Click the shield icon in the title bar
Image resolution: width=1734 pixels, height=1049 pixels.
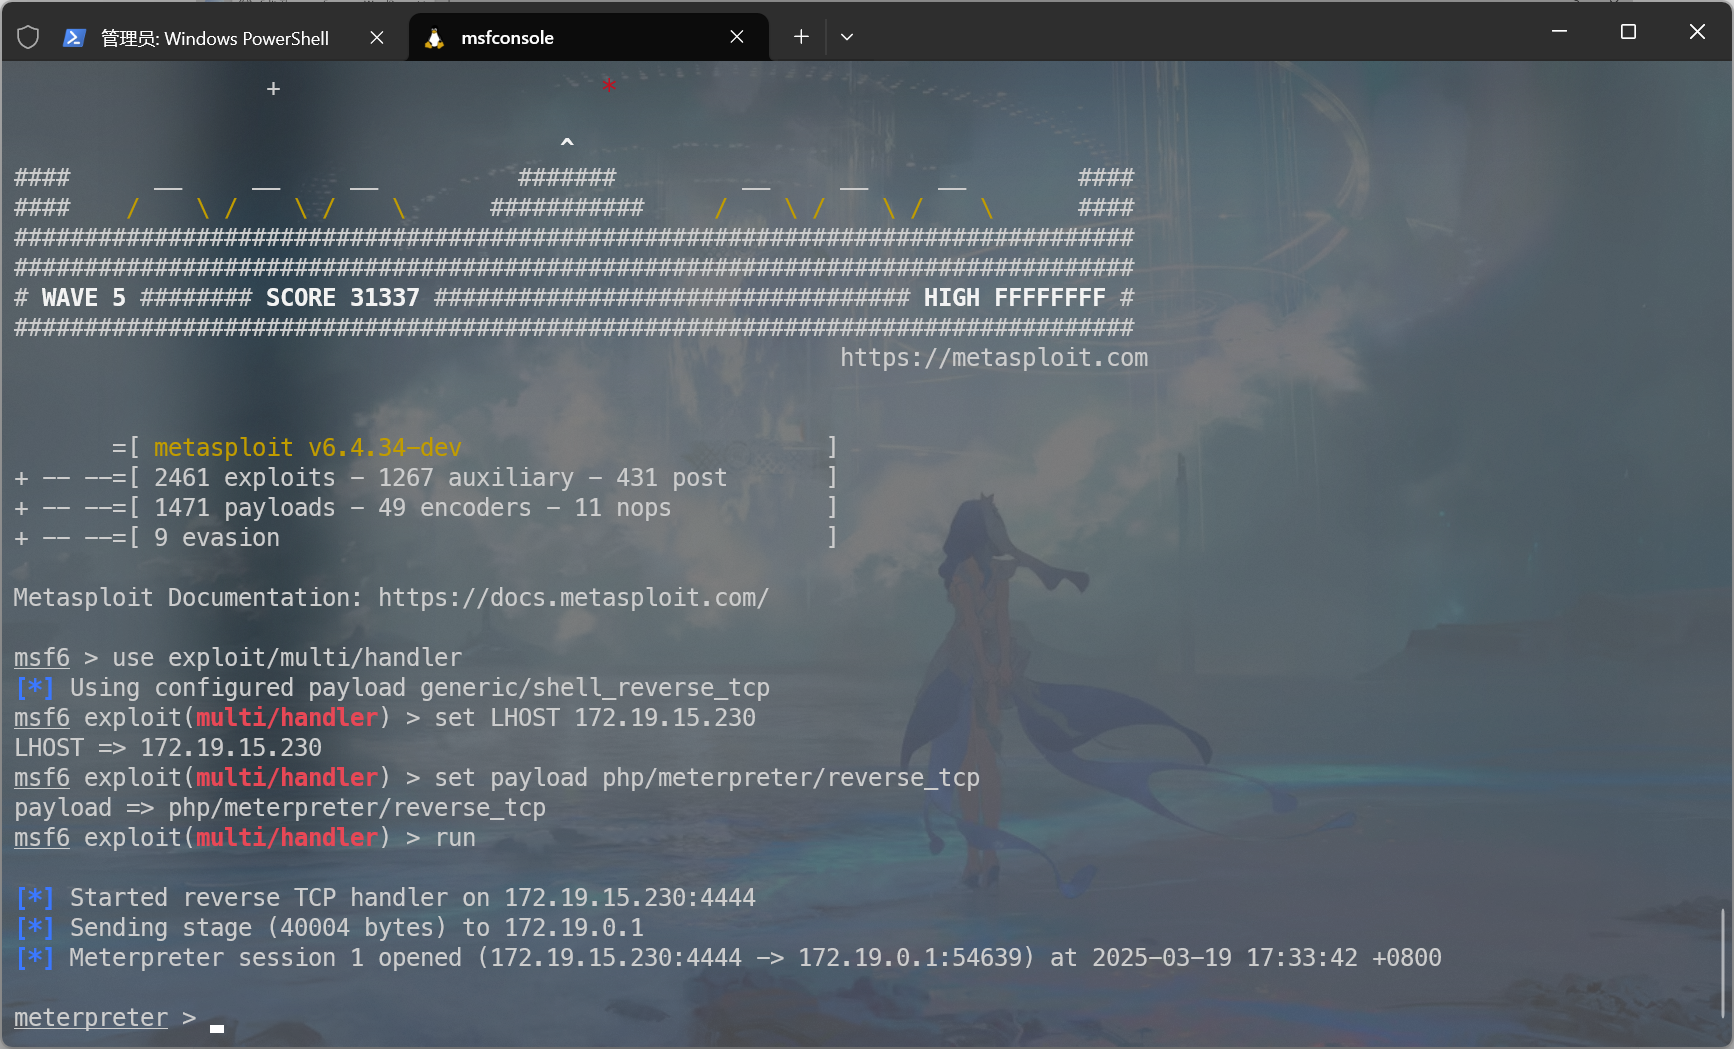tap(28, 37)
